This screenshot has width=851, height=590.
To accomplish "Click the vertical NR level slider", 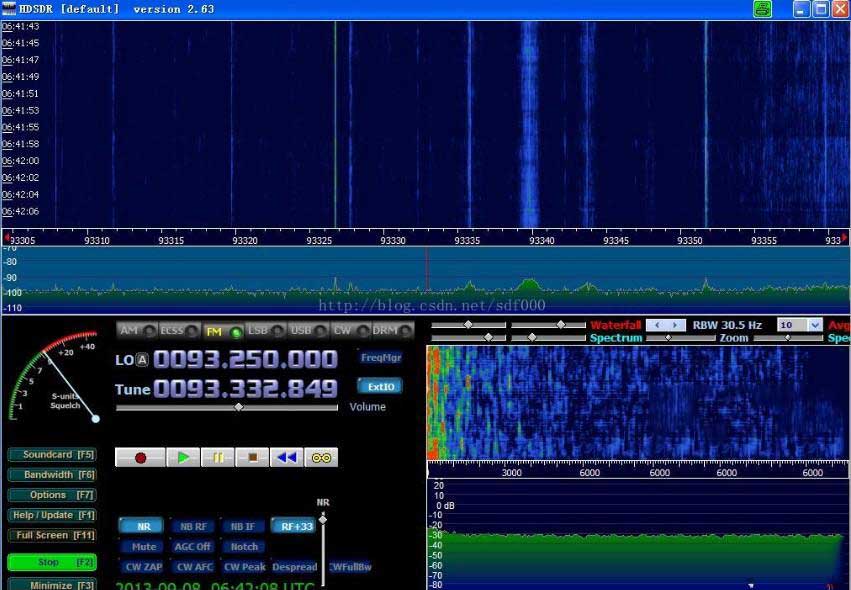I will [x=323, y=548].
